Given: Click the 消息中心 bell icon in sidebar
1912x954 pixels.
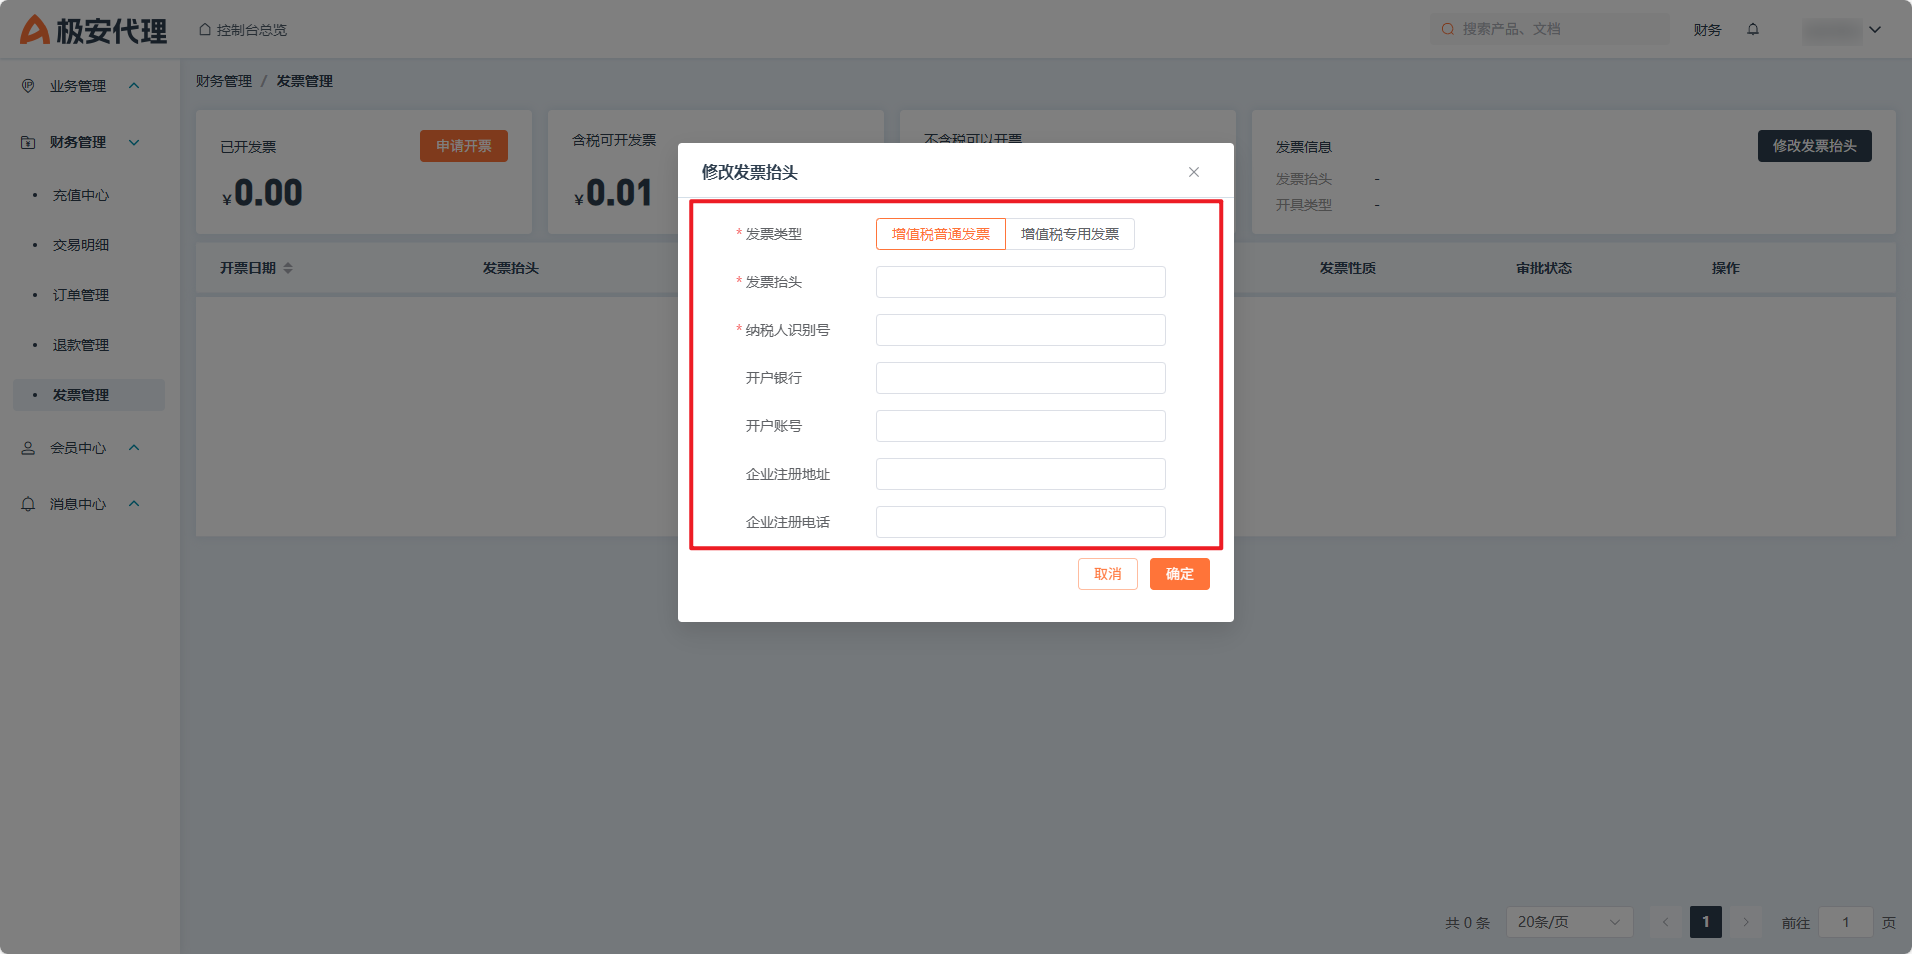Looking at the screenshot, I should pyautogui.click(x=28, y=504).
